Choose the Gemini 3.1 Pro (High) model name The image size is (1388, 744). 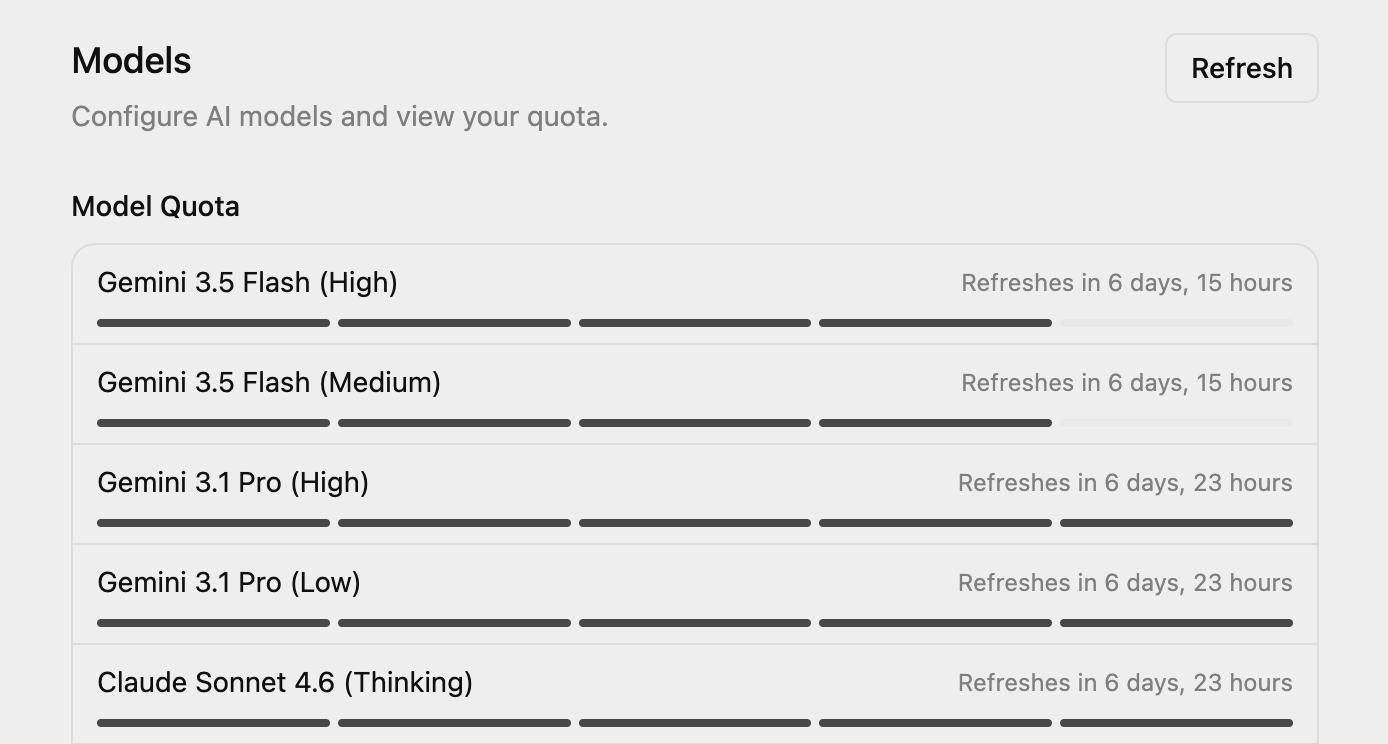(x=233, y=483)
